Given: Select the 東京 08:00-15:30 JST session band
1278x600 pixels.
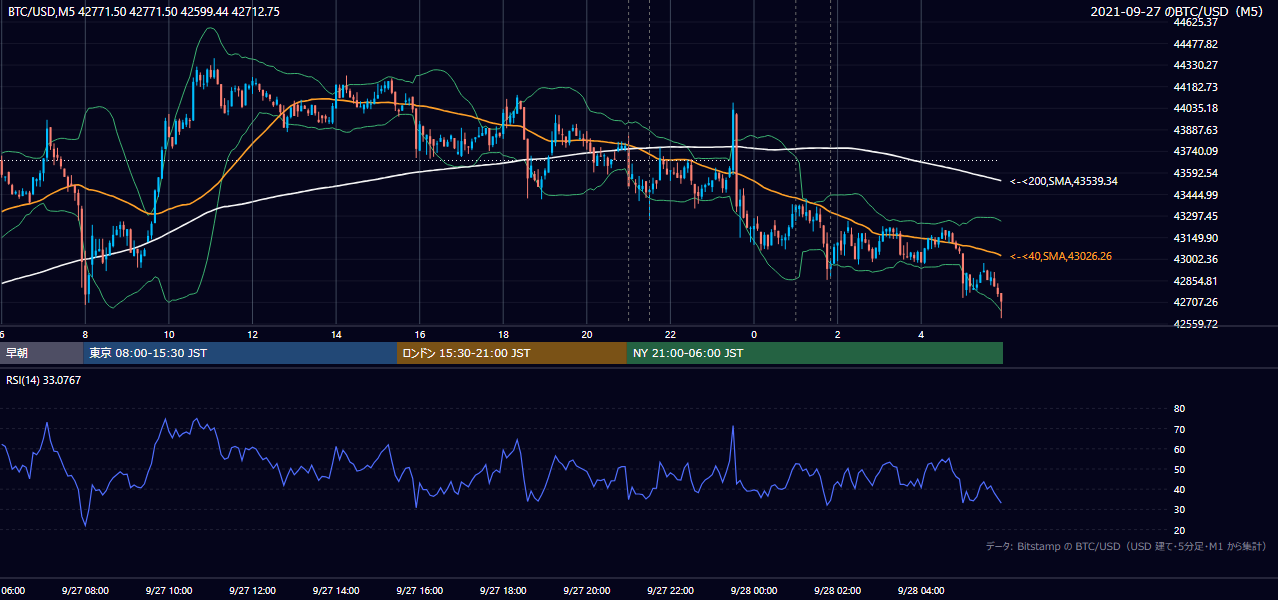Looking at the screenshot, I should coord(240,353).
